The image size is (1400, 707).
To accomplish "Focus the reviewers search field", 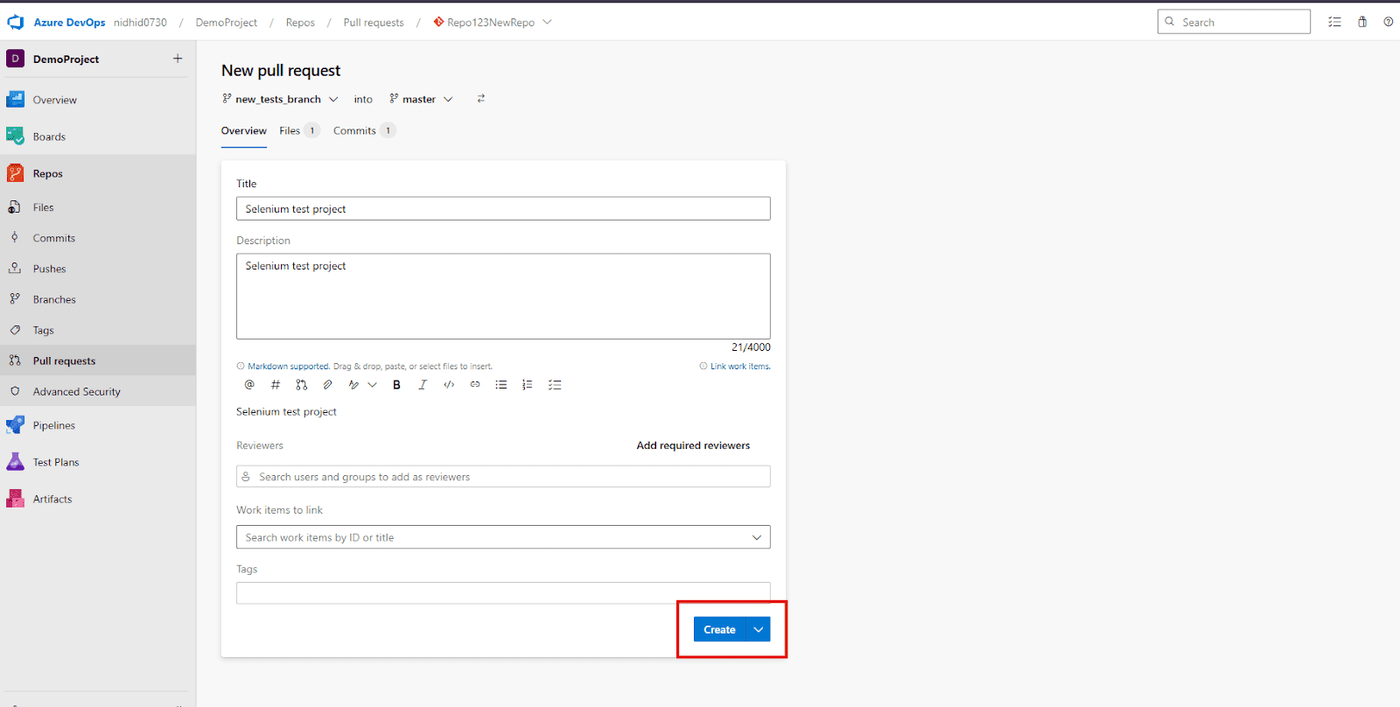I will coord(503,477).
